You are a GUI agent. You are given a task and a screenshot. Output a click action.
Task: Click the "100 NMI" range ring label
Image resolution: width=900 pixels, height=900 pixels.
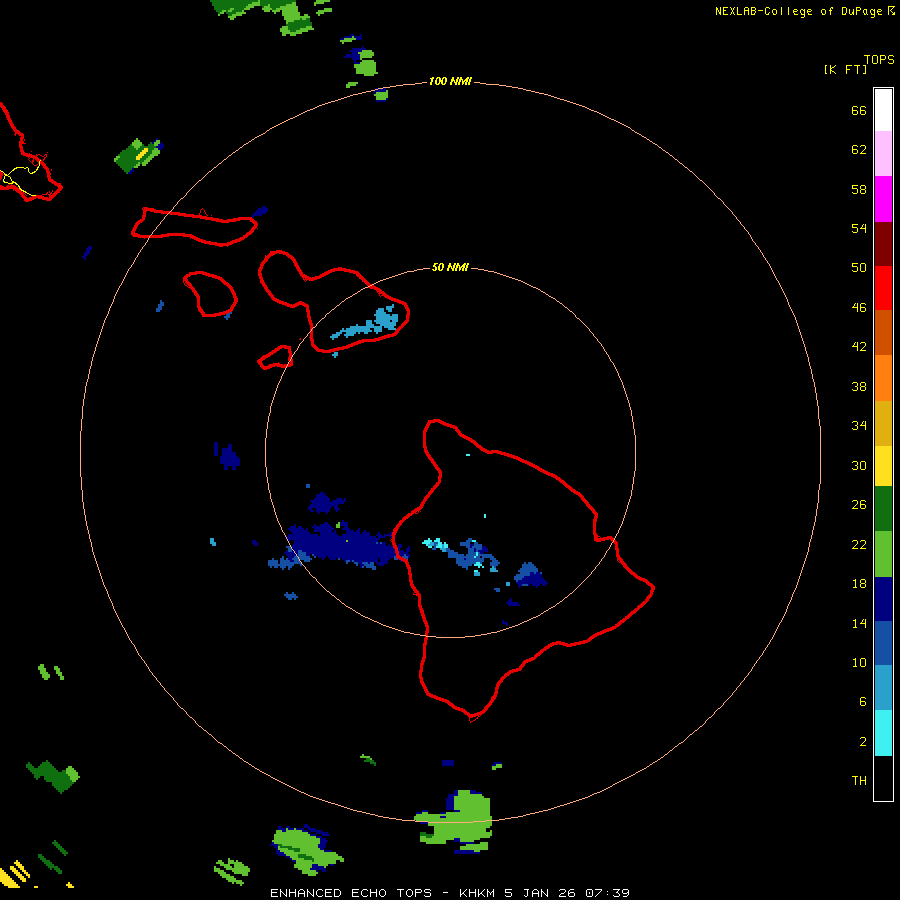pos(450,81)
